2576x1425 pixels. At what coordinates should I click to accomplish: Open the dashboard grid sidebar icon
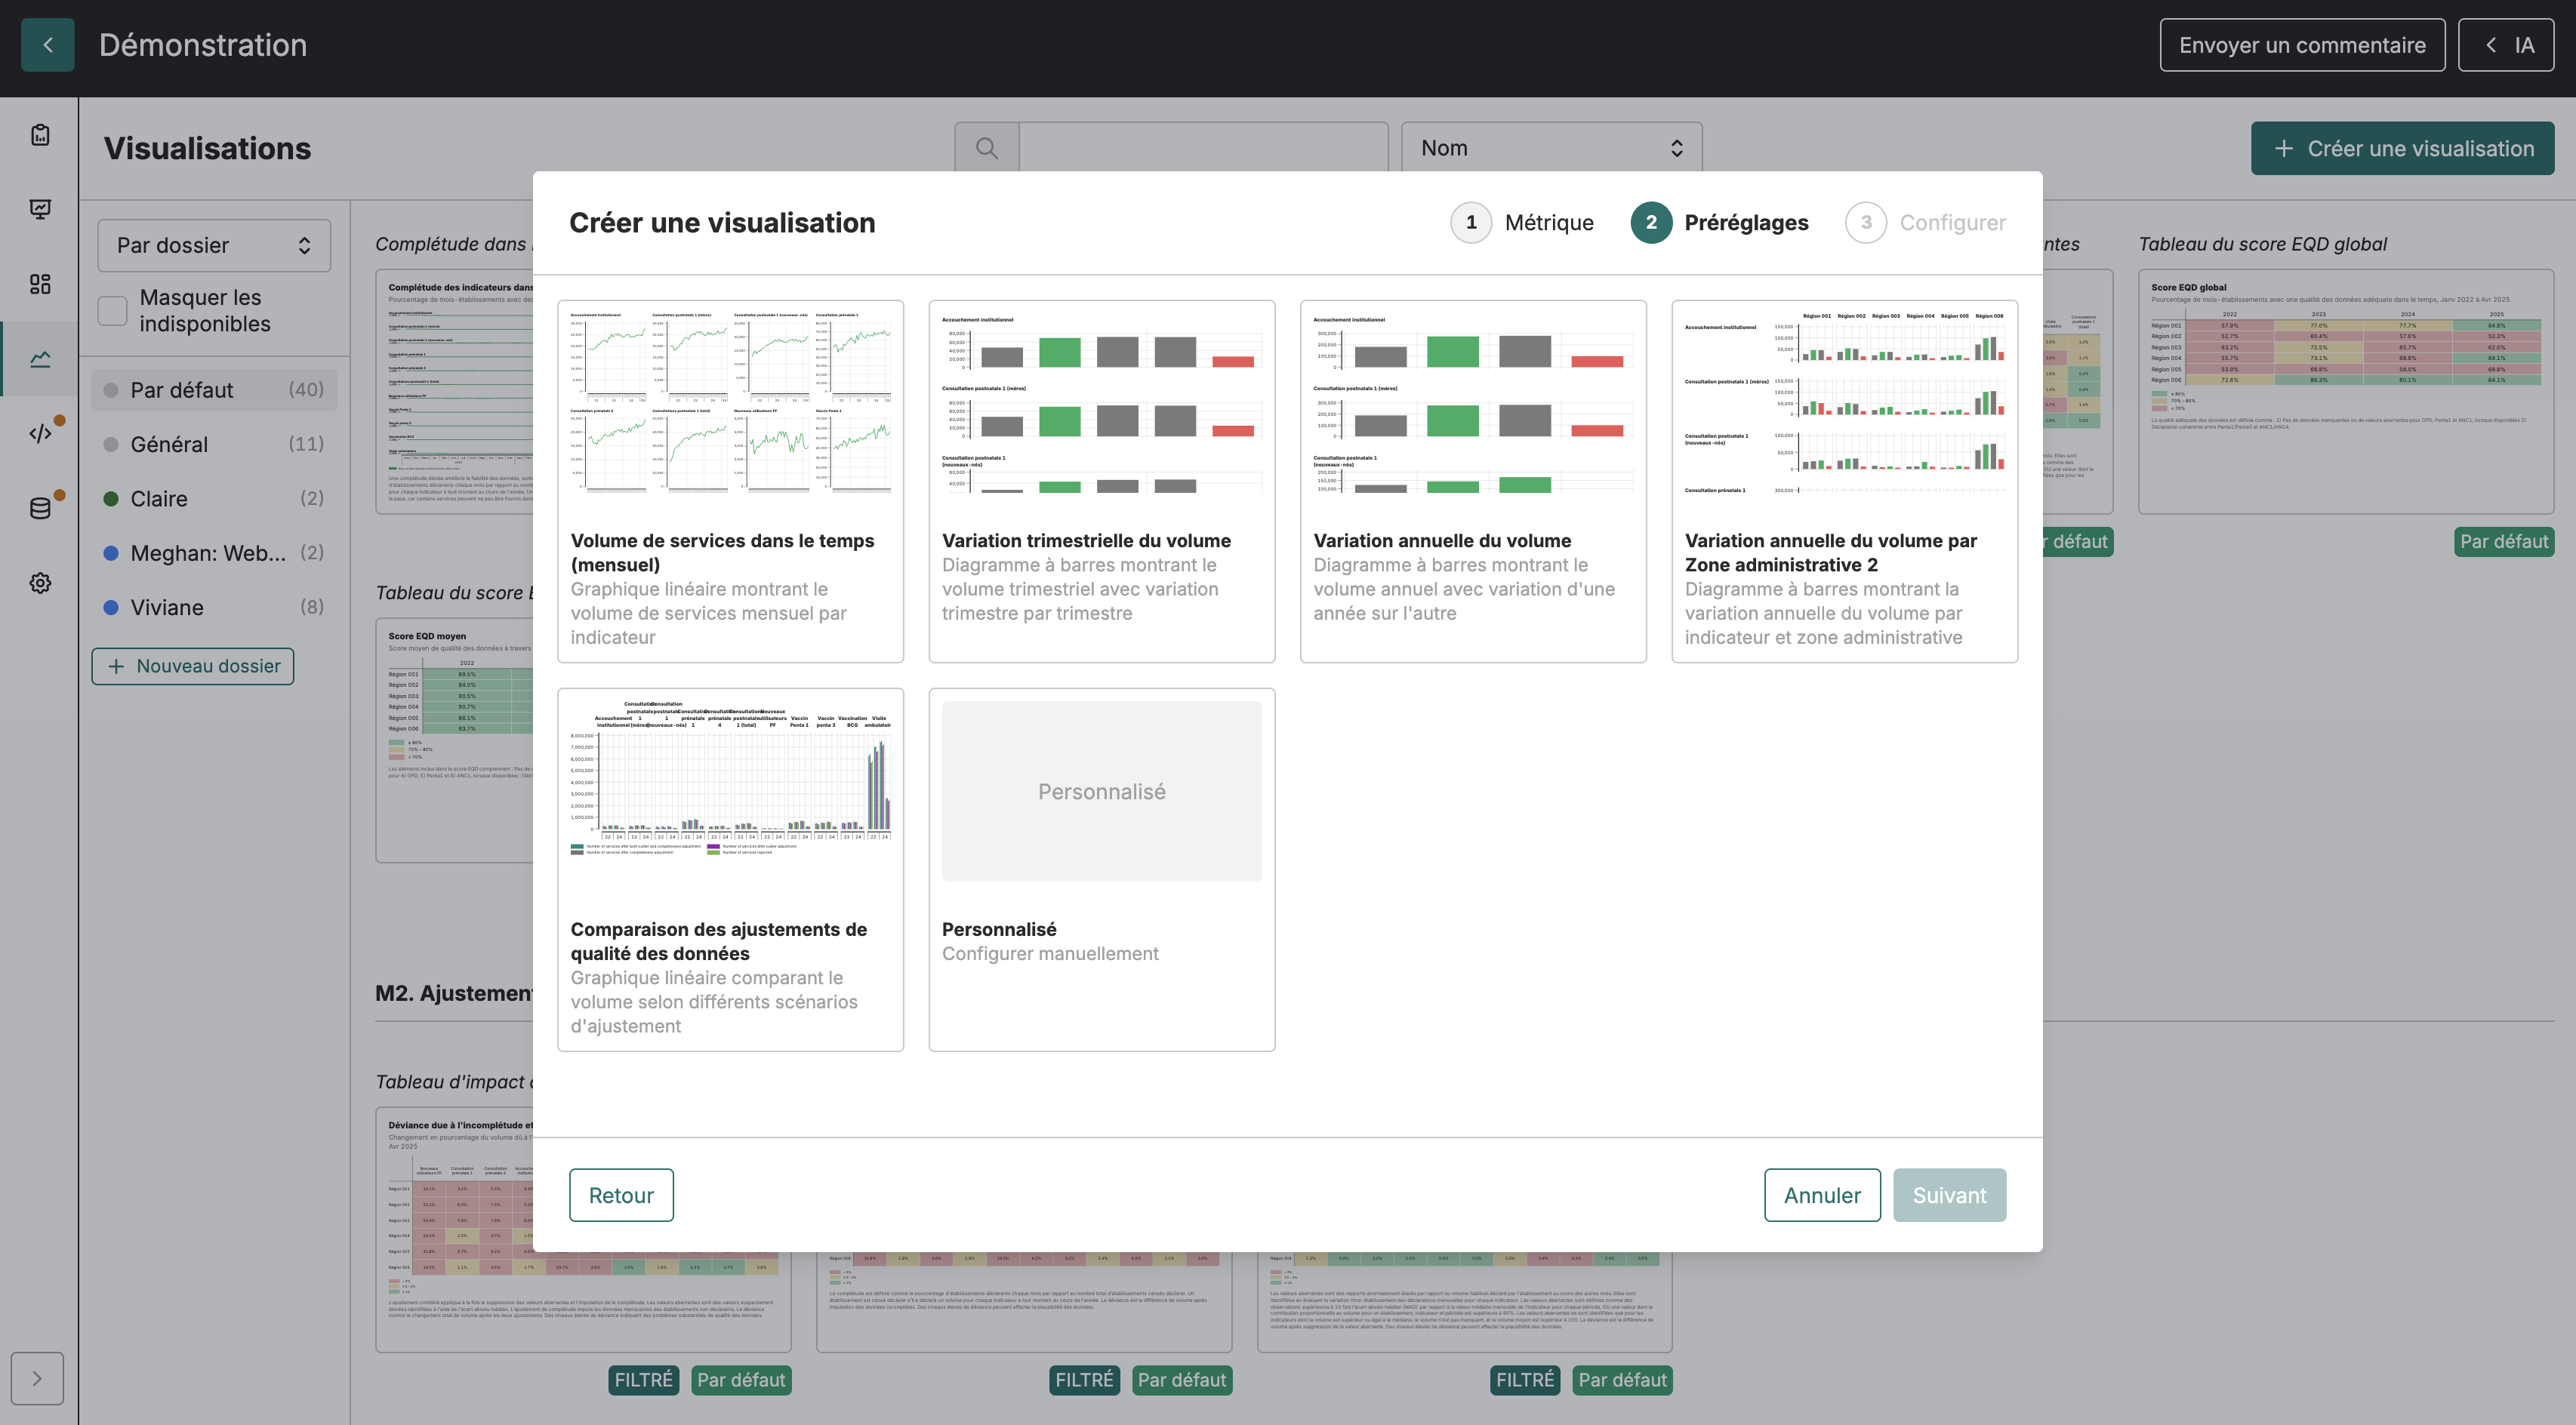click(40, 284)
